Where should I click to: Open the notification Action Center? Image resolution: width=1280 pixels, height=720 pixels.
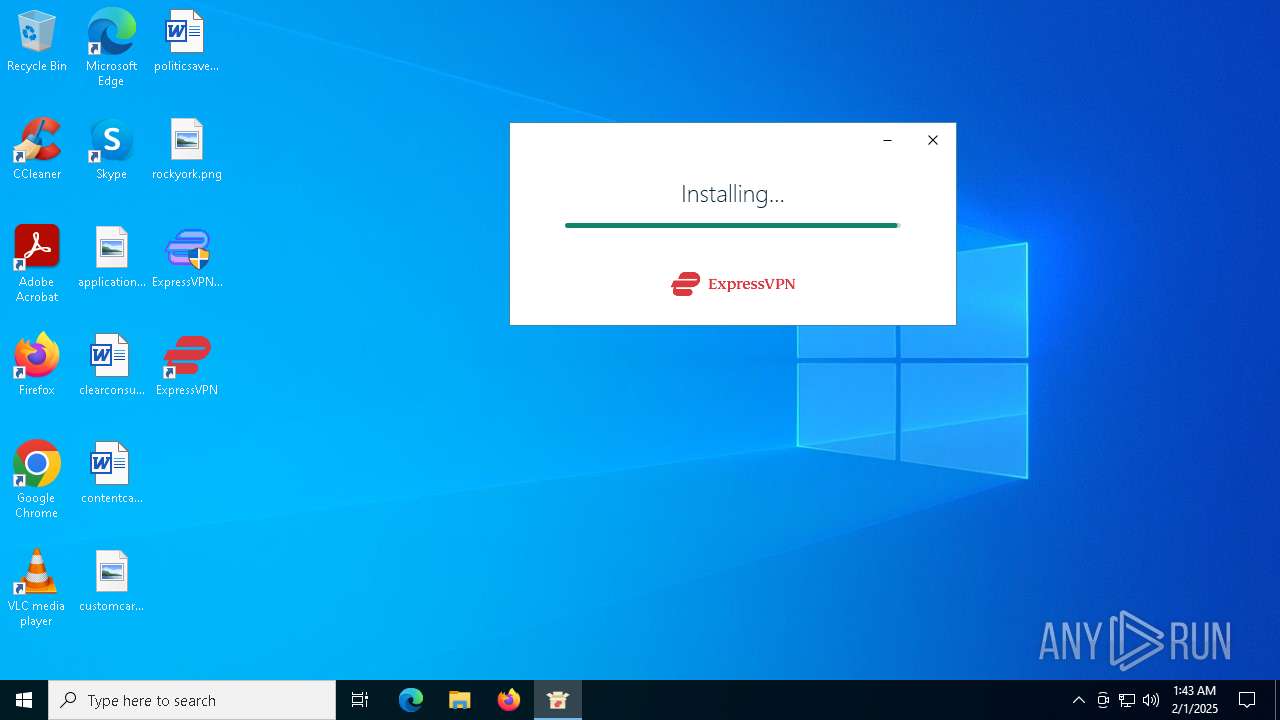tap(1247, 700)
